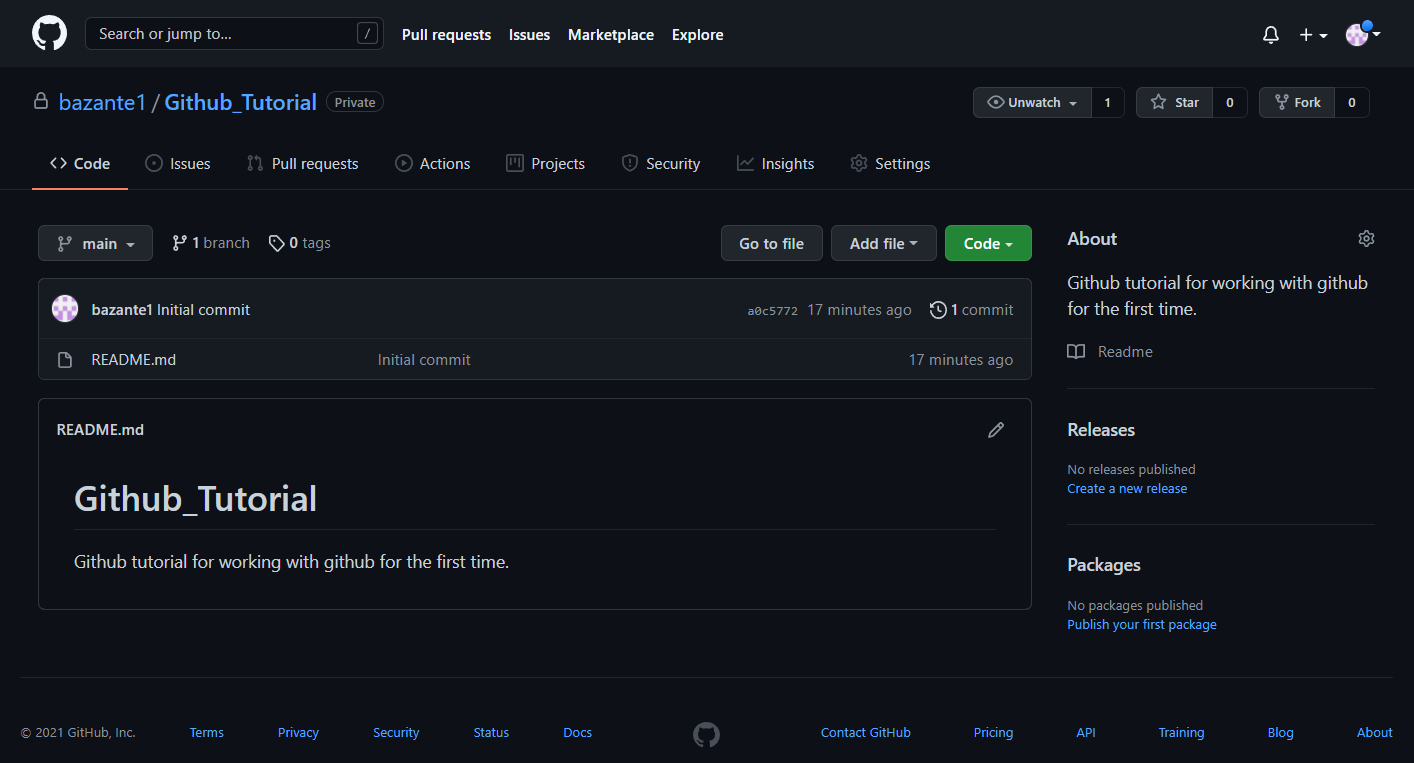The image size is (1414, 763).
Task: Open notifications via the bell icon
Action: [x=1270, y=34]
